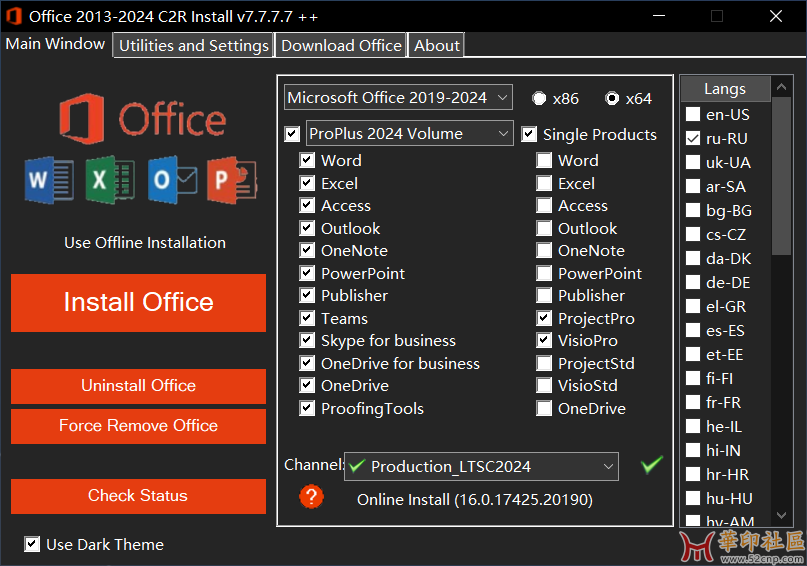Switch to Main Window tab
The image size is (807, 566).
point(55,44)
